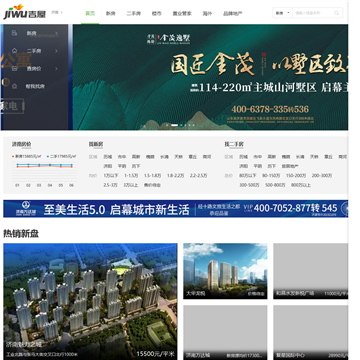Open the 济南万达城 property card

tap(225, 332)
